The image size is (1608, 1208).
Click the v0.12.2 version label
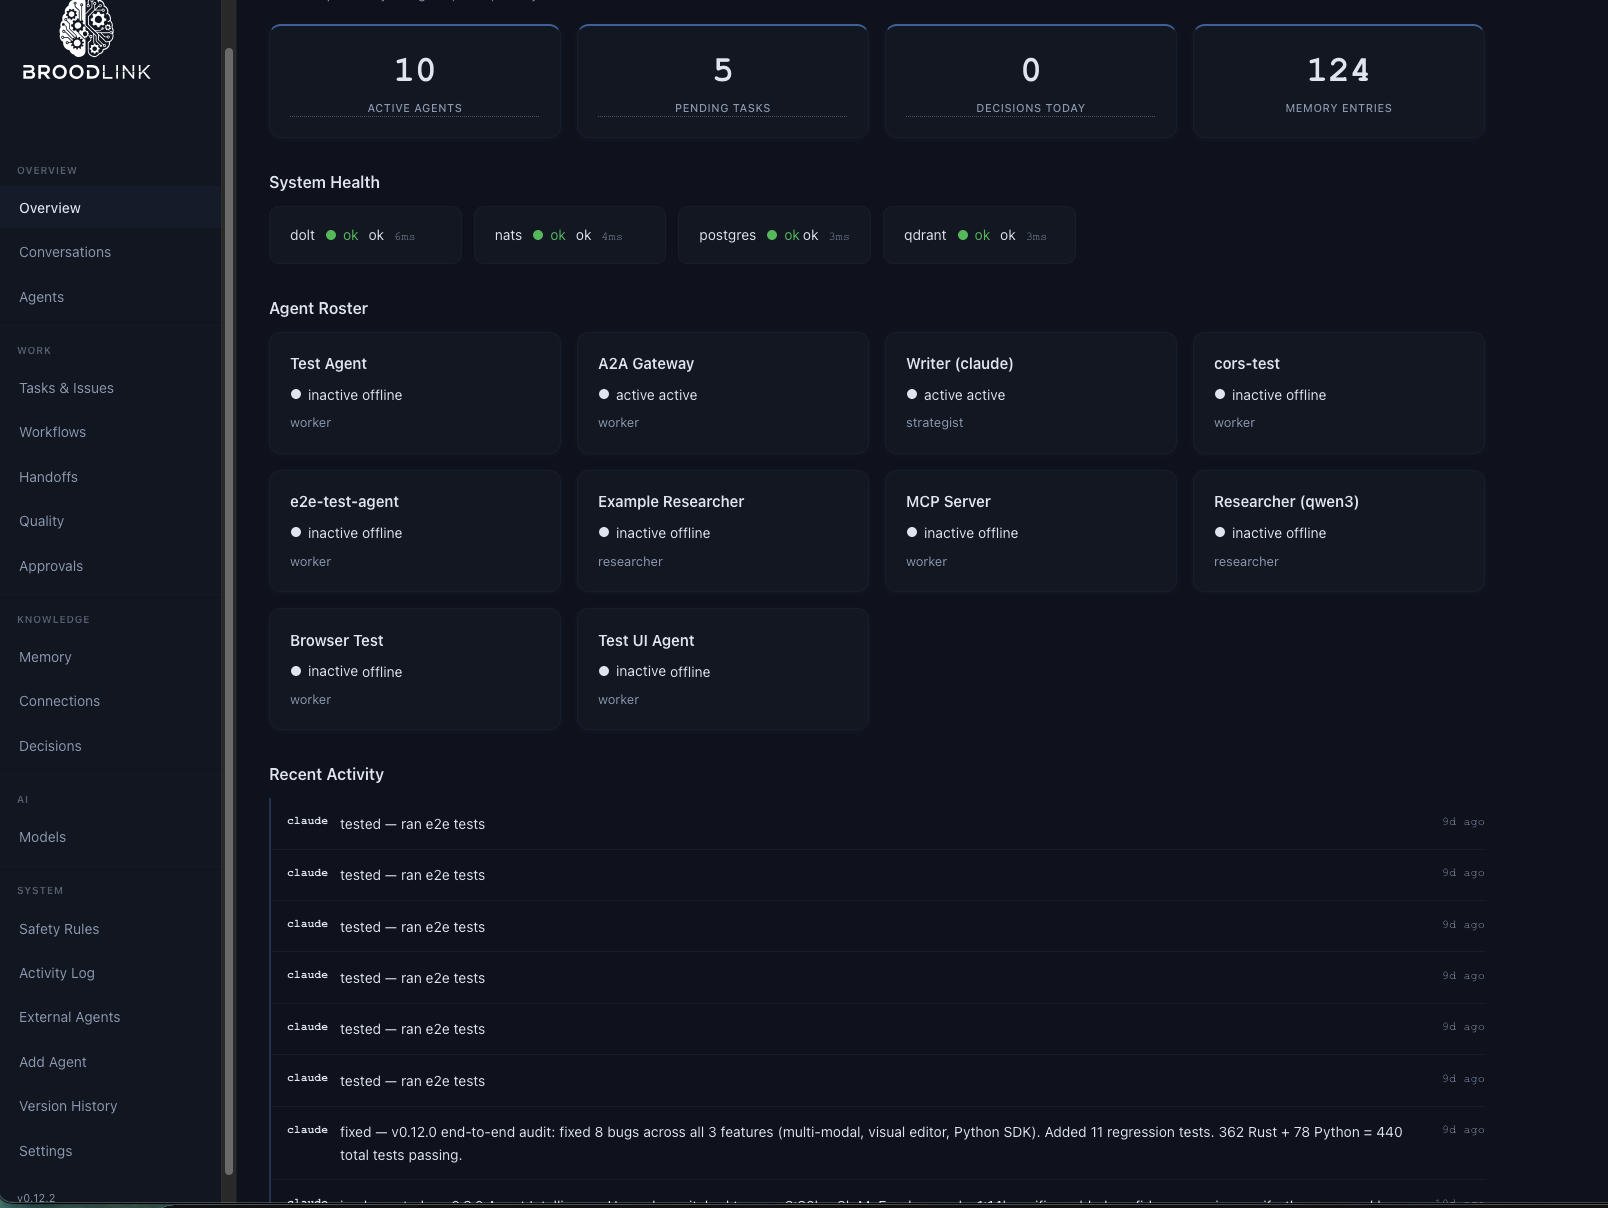pyautogui.click(x=36, y=1198)
